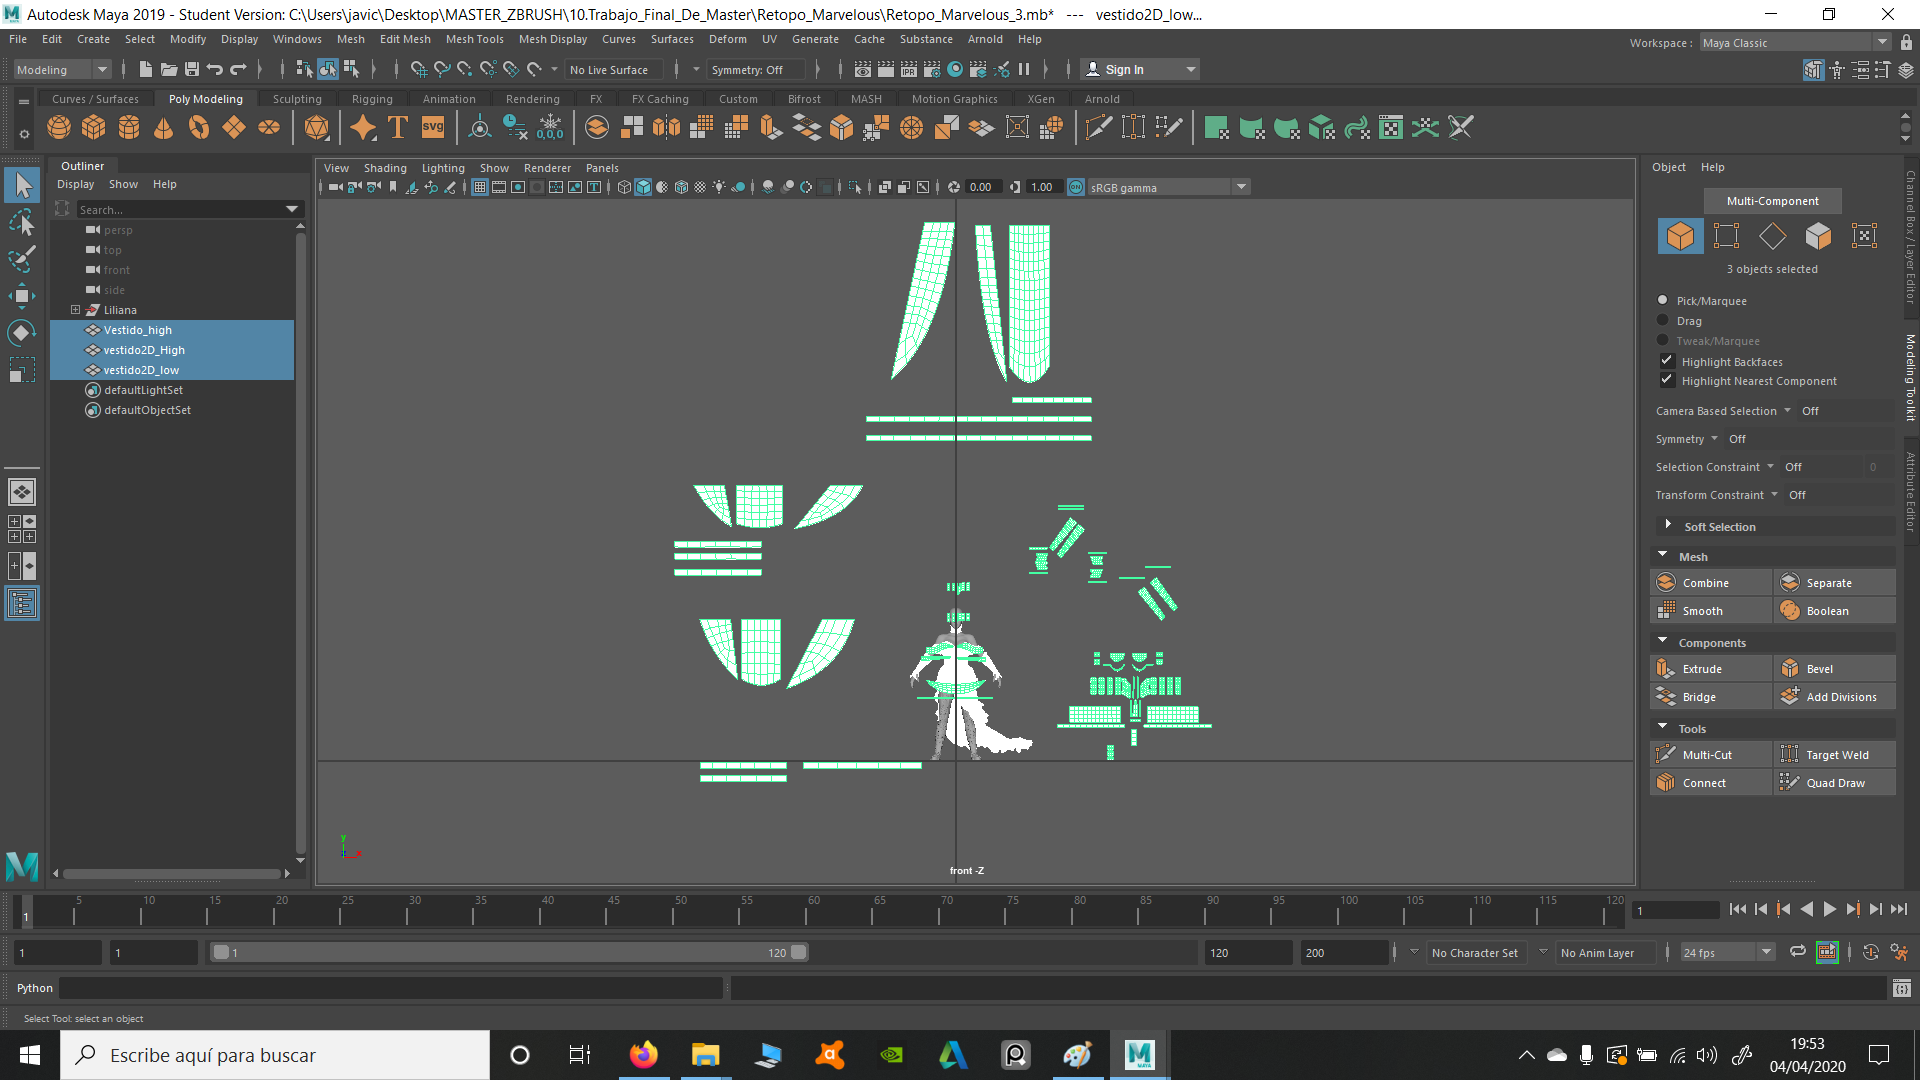Image resolution: width=1920 pixels, height=1080 pixels.
Task: Uncheck Highlight Nearest Component
Action: (1667, 381)
